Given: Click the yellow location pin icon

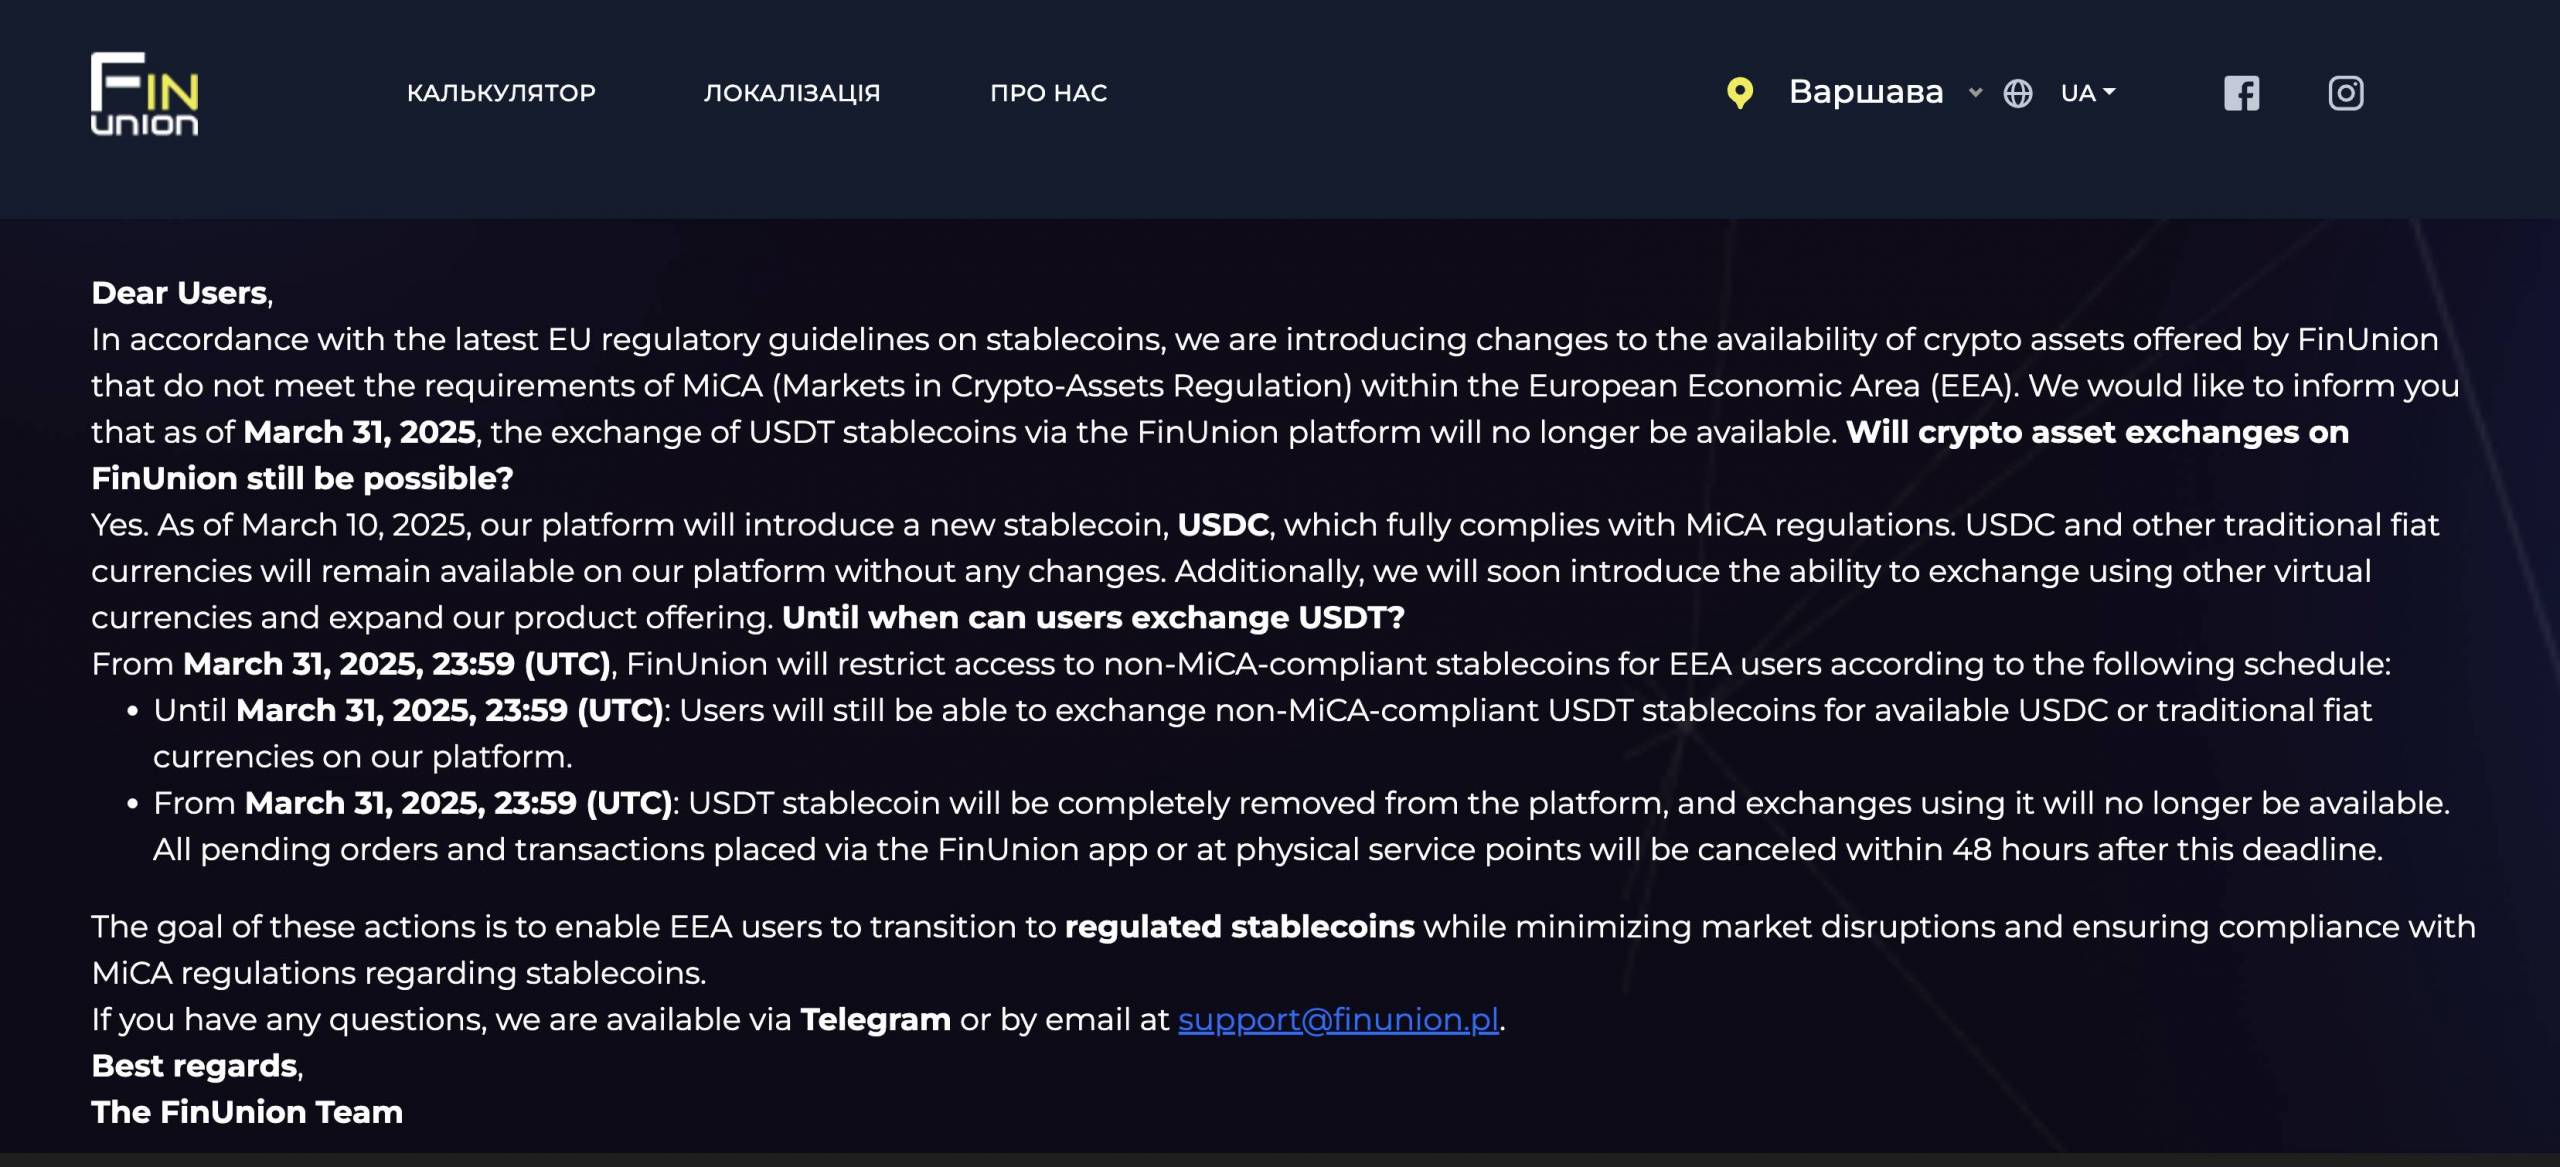Looking at the screenshot, I should point(1740,93).
